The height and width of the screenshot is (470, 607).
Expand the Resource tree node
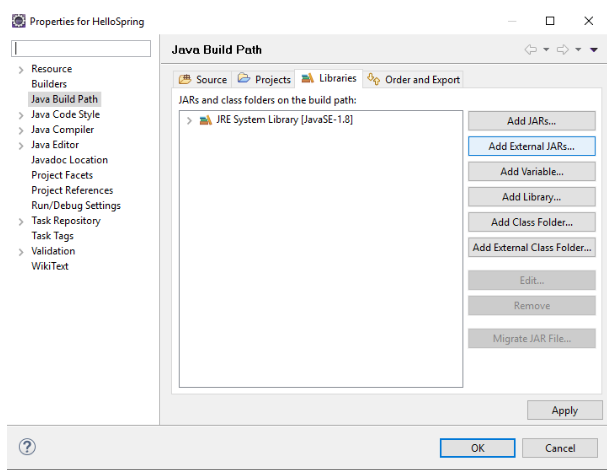(21, 69)
